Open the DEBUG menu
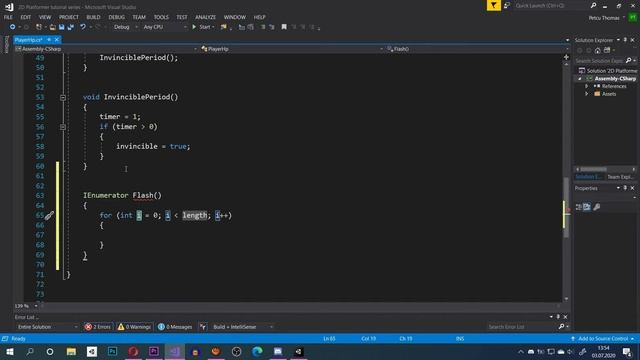This screenshot has width=640, height=360. coord(117,17)
